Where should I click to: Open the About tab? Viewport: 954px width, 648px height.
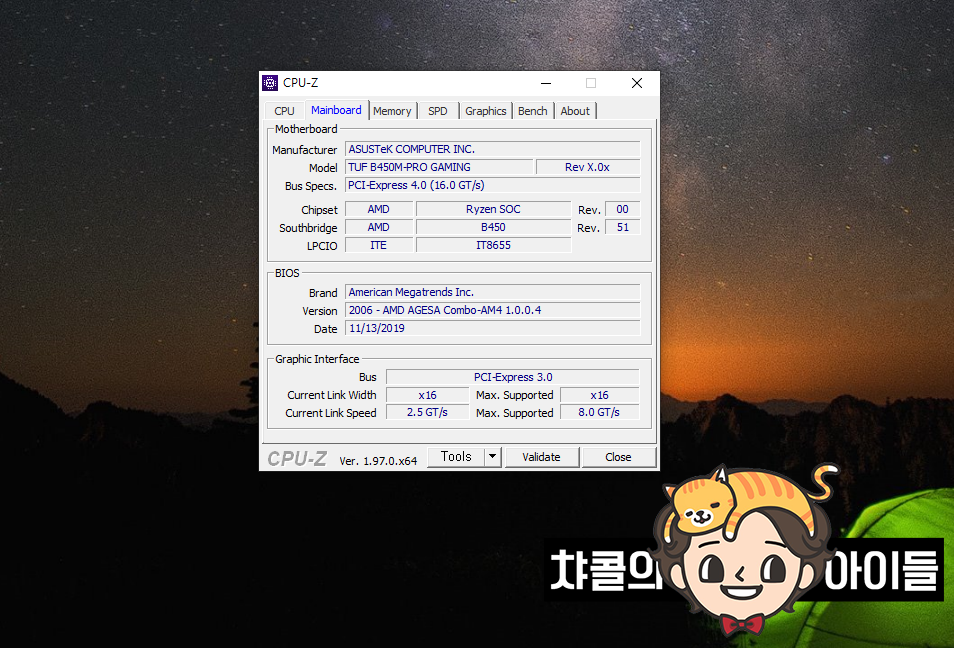575,111
